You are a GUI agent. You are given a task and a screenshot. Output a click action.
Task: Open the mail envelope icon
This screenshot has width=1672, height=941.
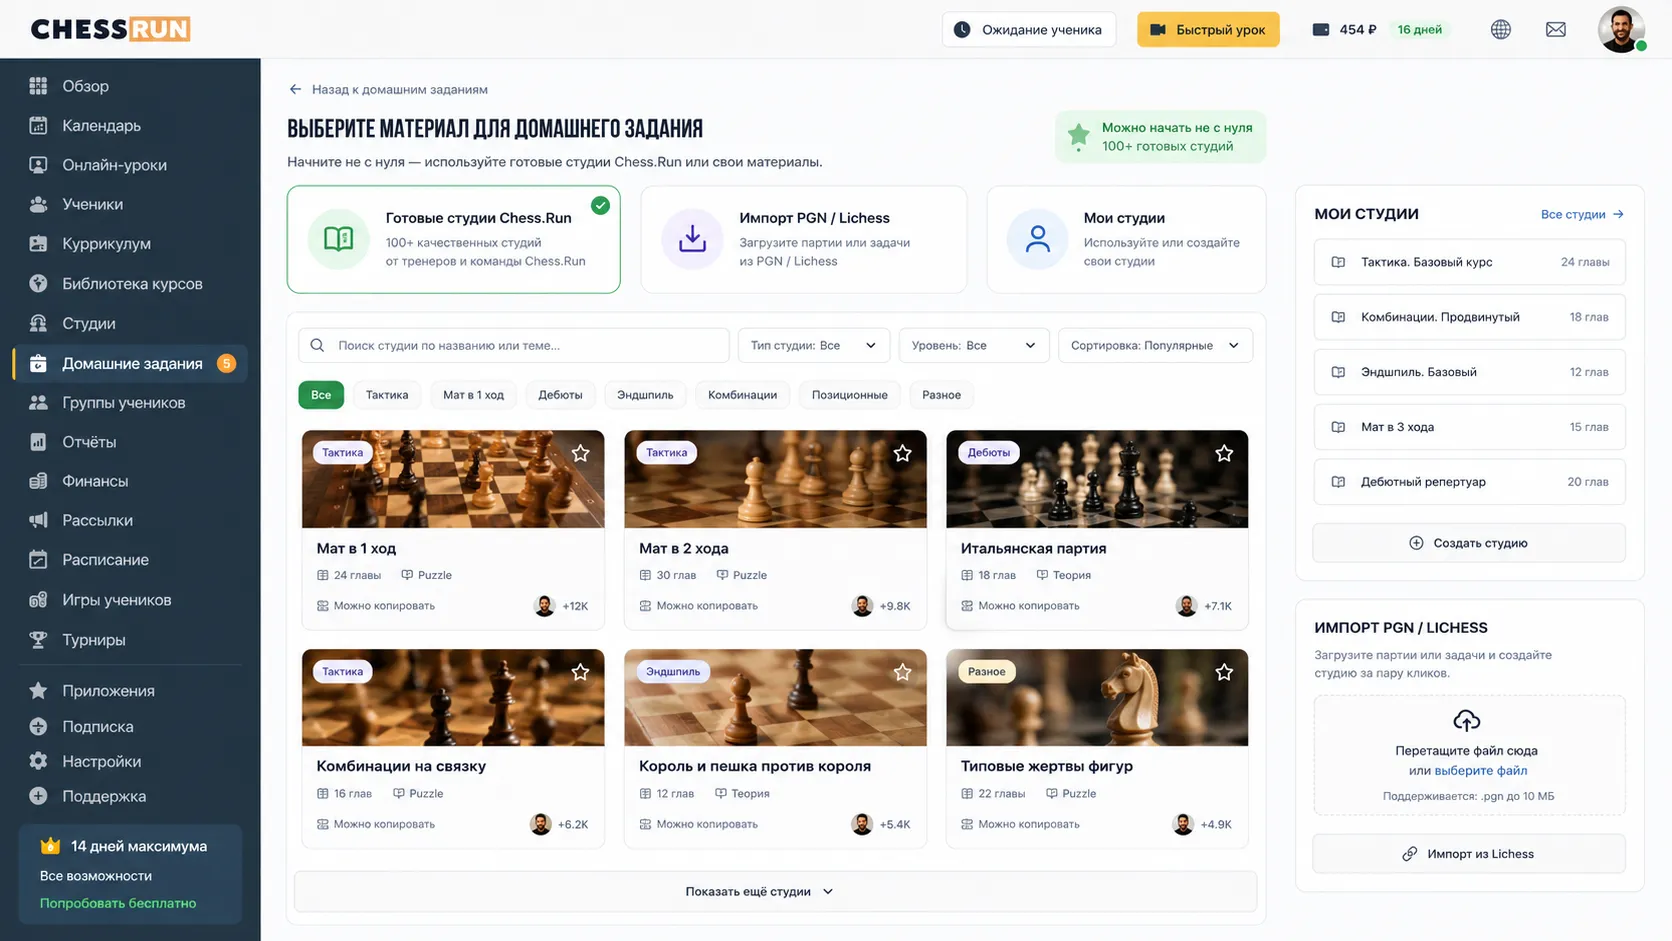click(1555, 29)
